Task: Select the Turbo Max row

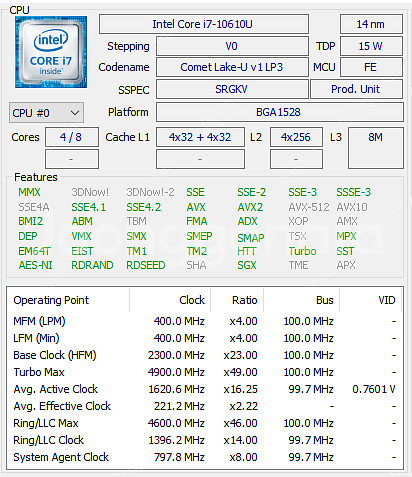Action: [204, 372]
